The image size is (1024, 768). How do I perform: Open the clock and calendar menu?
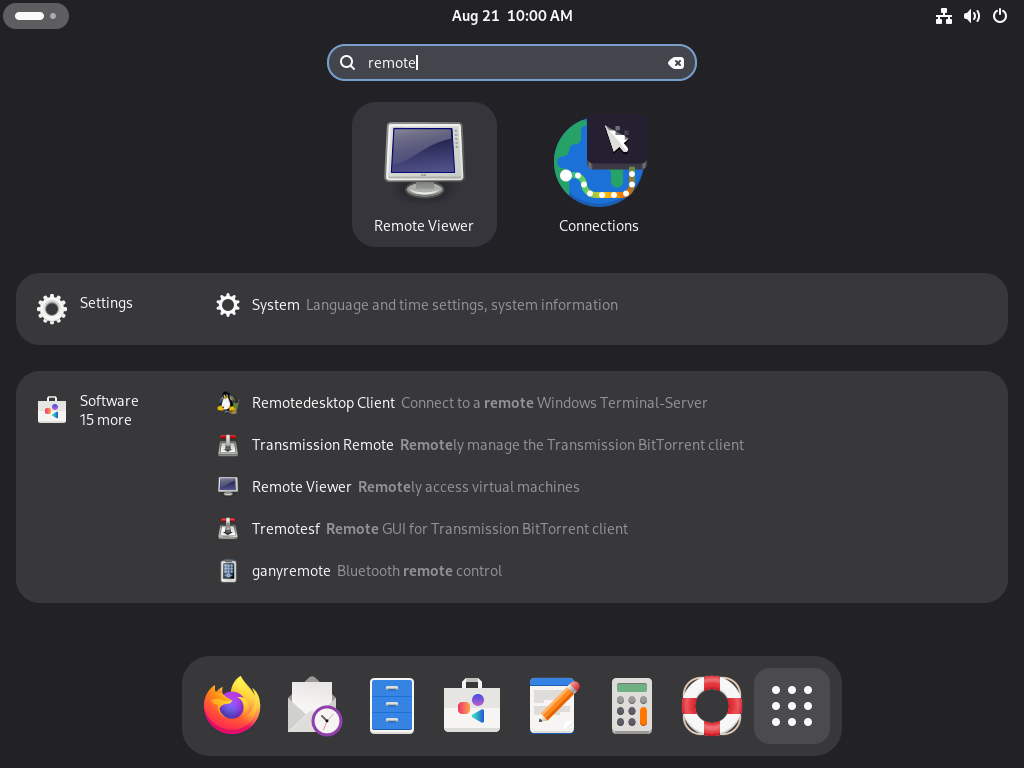coord(512,16)
